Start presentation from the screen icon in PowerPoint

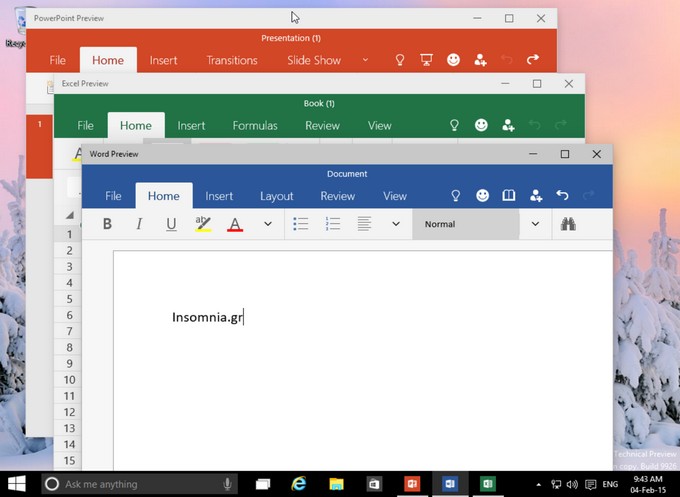click(x=426, y=60)
